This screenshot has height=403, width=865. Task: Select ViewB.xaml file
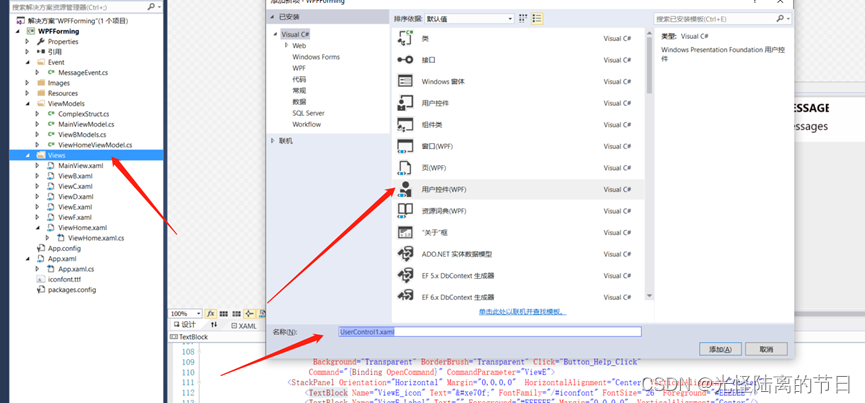(75, 176)
